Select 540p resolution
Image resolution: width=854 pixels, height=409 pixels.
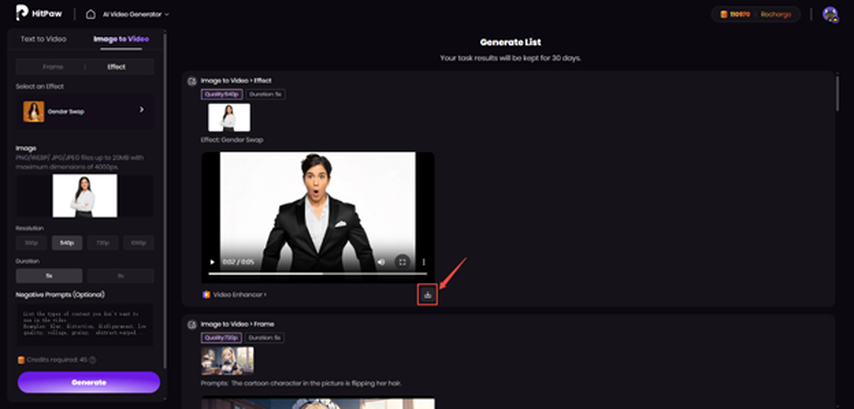click(x=69, y=243)
